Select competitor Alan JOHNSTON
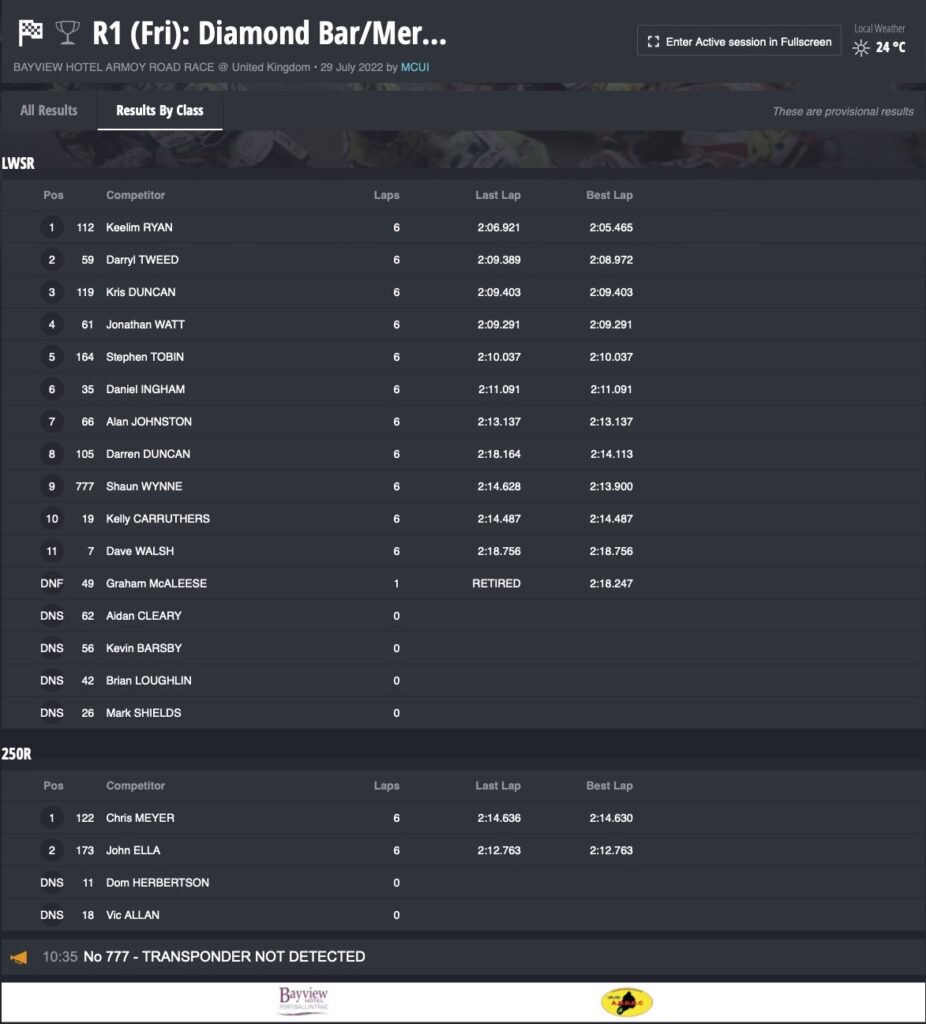The image size is (926, 1024). click(x=149, y=422)
